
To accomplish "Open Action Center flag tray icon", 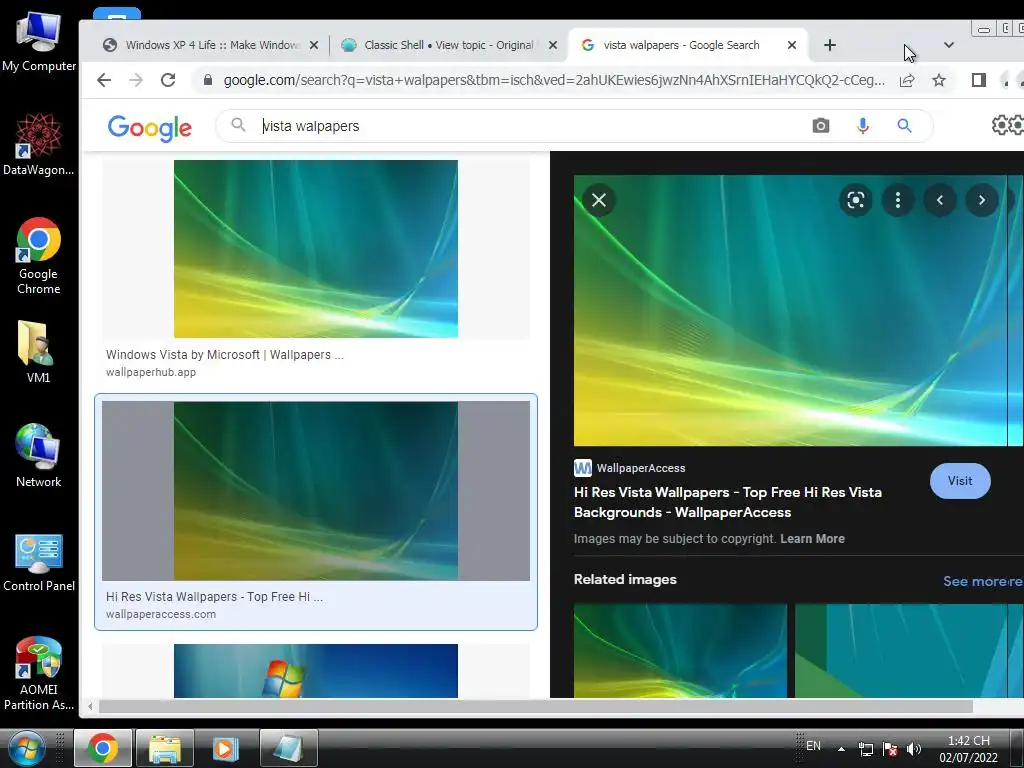I will click(889, 749).
